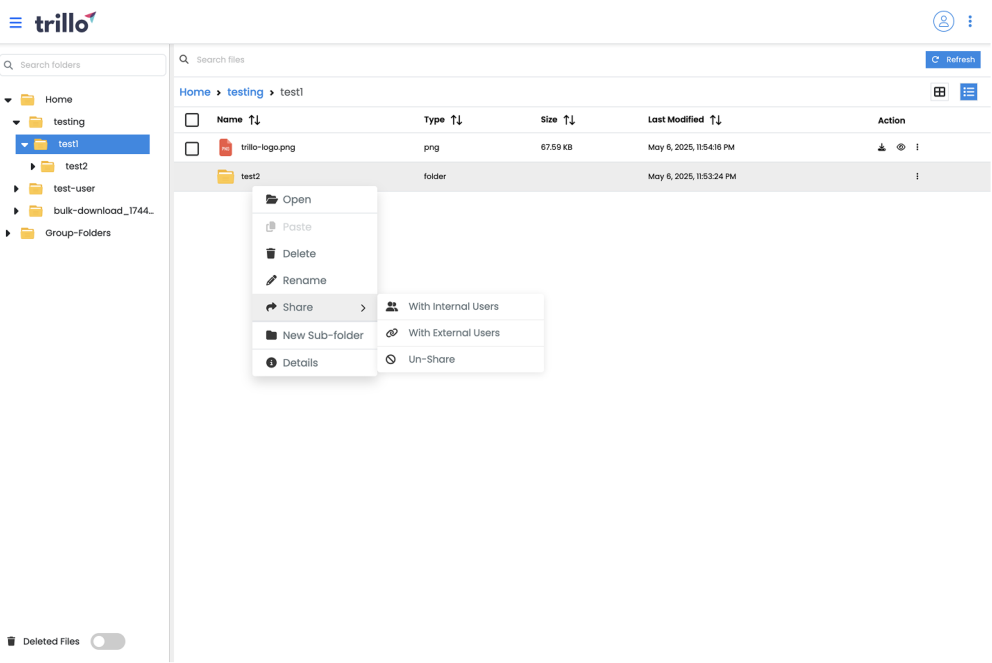Image resolution: width=992 pixels, height=663 pixels.
Task: Click the test1 breadcrumb text
Action: [292, 92]
